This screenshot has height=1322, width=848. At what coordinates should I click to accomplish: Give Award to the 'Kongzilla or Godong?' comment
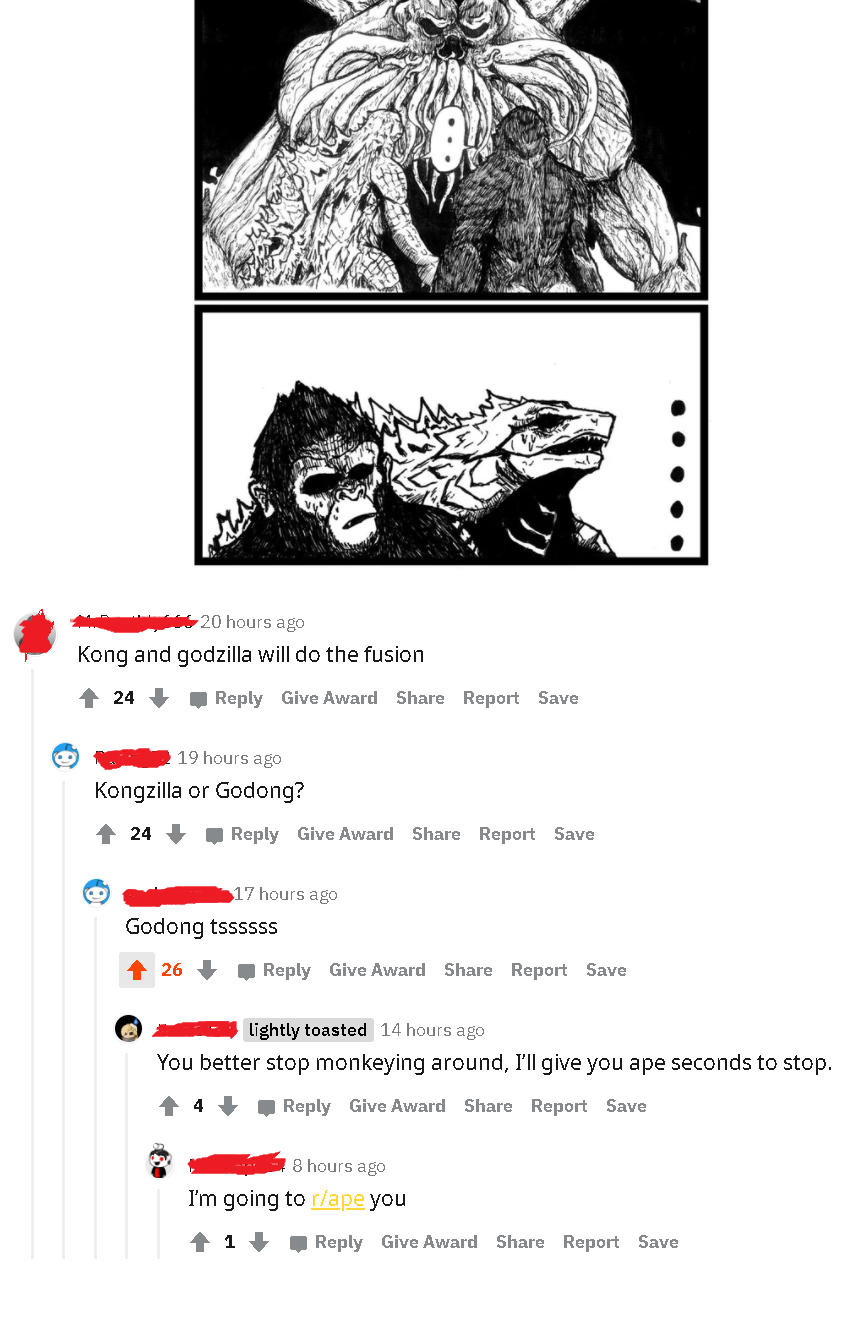(345, 834)
